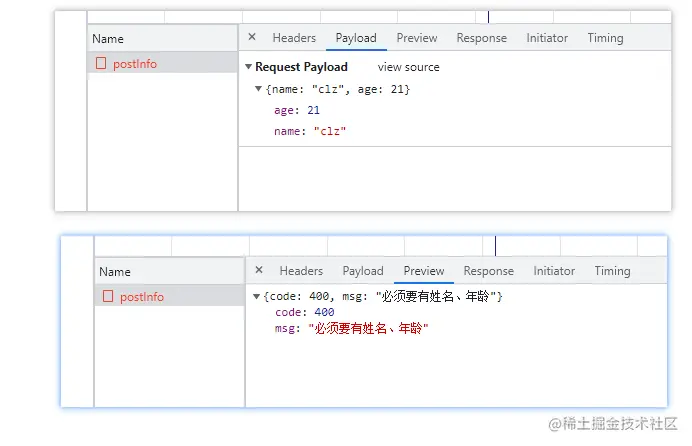This screenshot has width=692, height=446.
Task: Show the Initiator tab in the lower panel
Action: click(554, 271)
